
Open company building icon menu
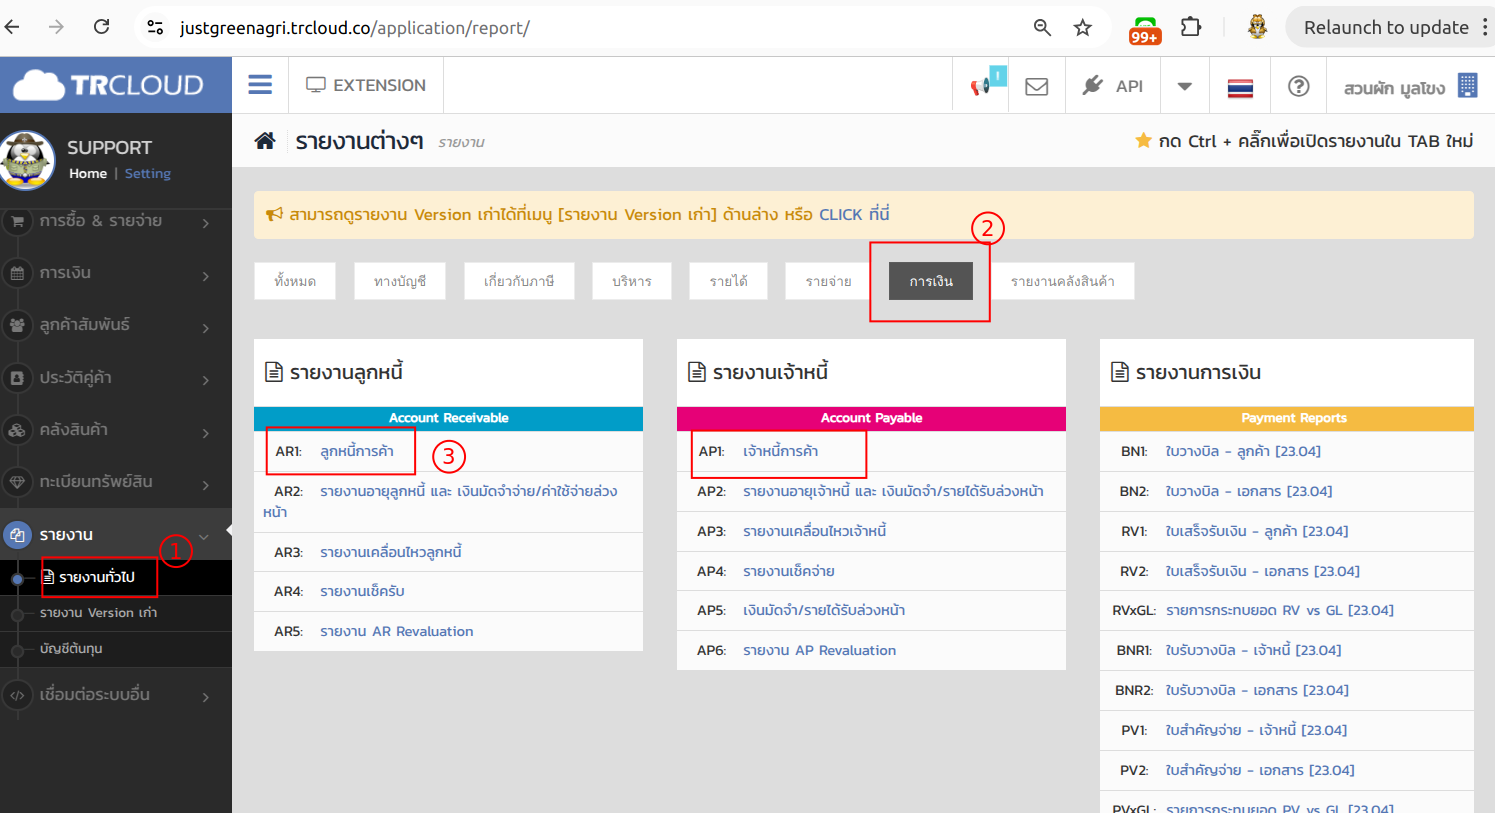pyautogui.click(x=1467, y=86)
